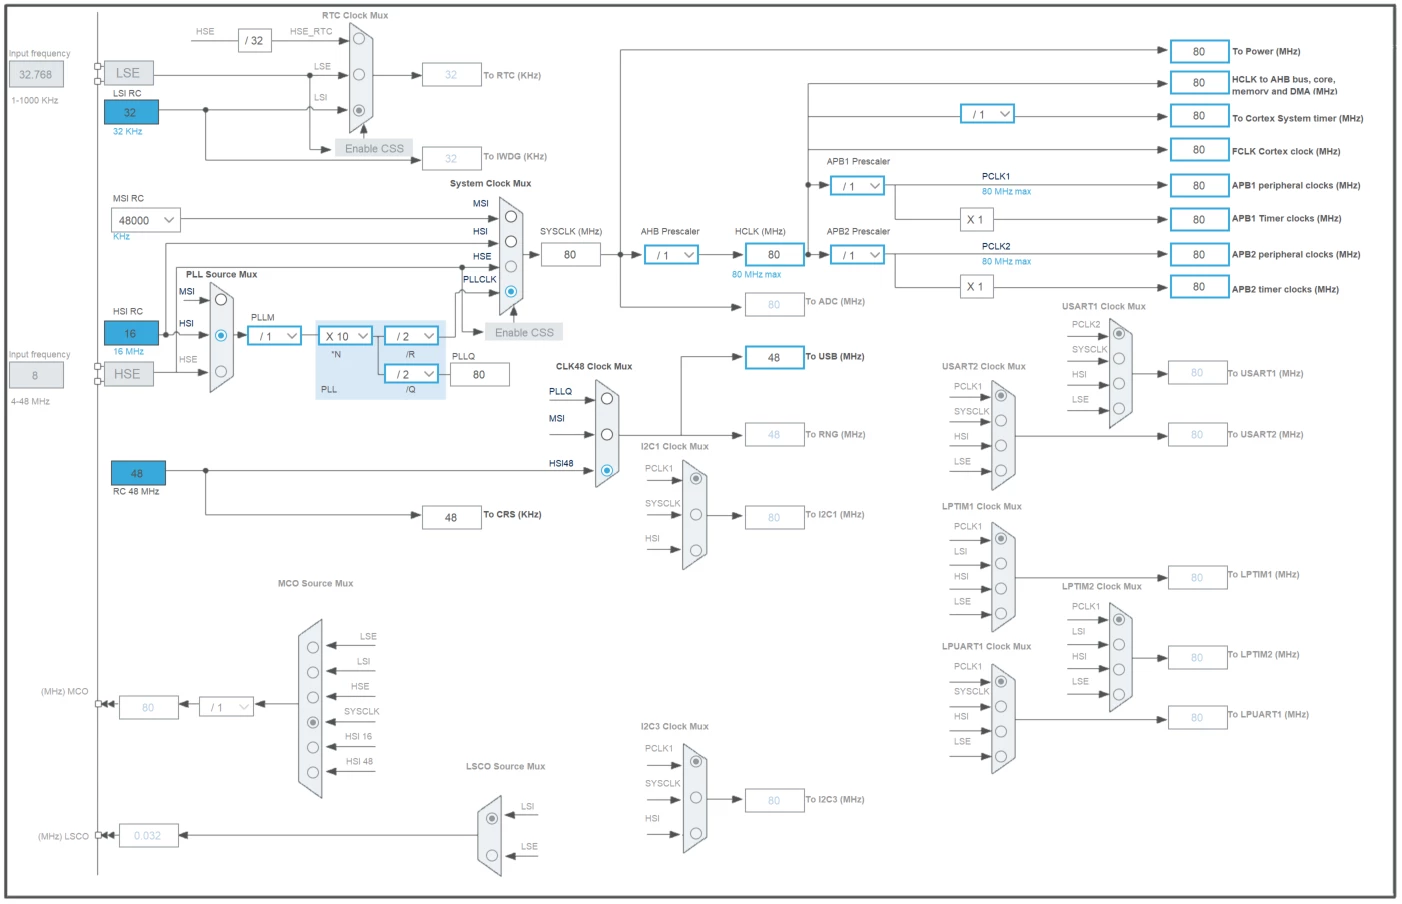Select HSI in USART2 Clock Mux

(x=1001, y=445)
